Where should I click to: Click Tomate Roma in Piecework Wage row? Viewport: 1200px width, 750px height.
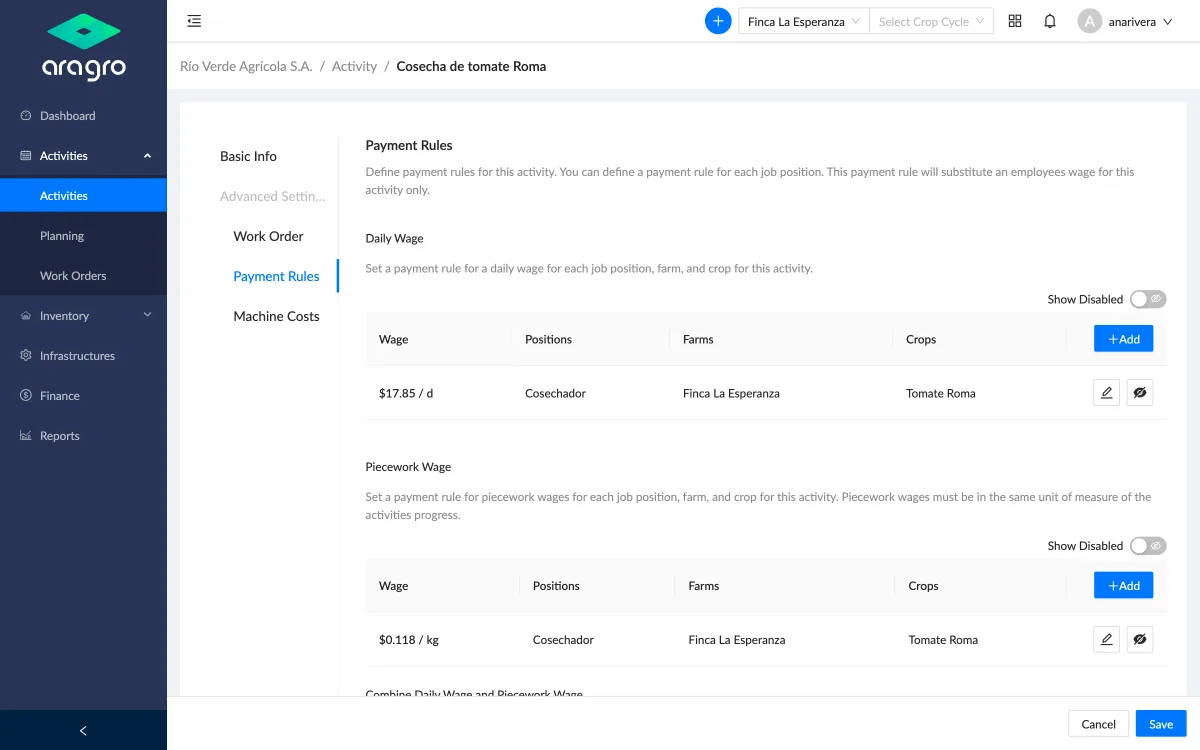[943, 640]
